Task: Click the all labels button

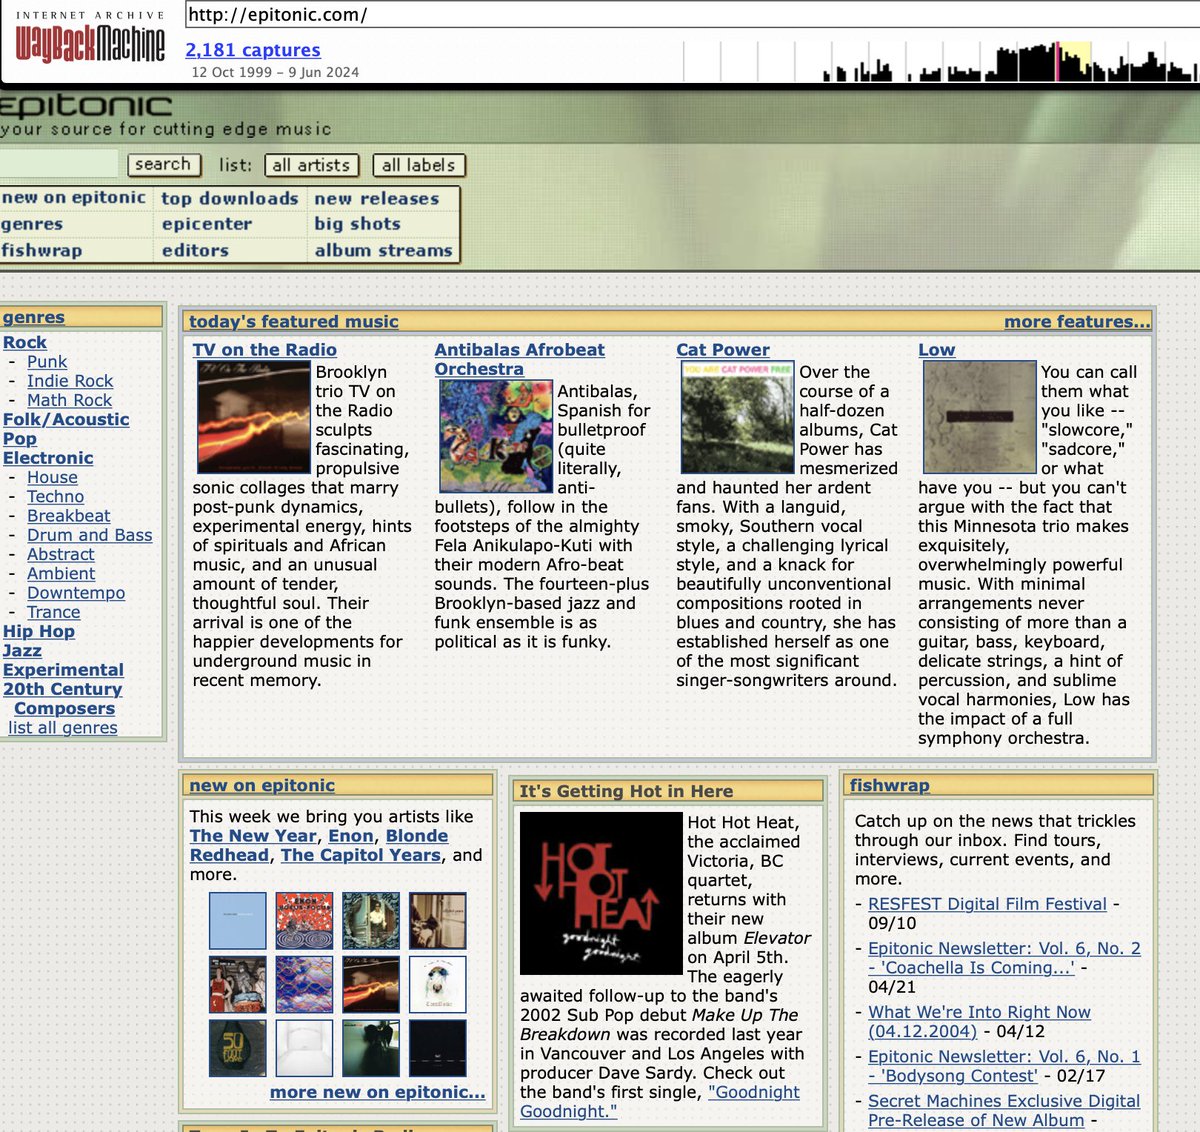Action: 418,165
